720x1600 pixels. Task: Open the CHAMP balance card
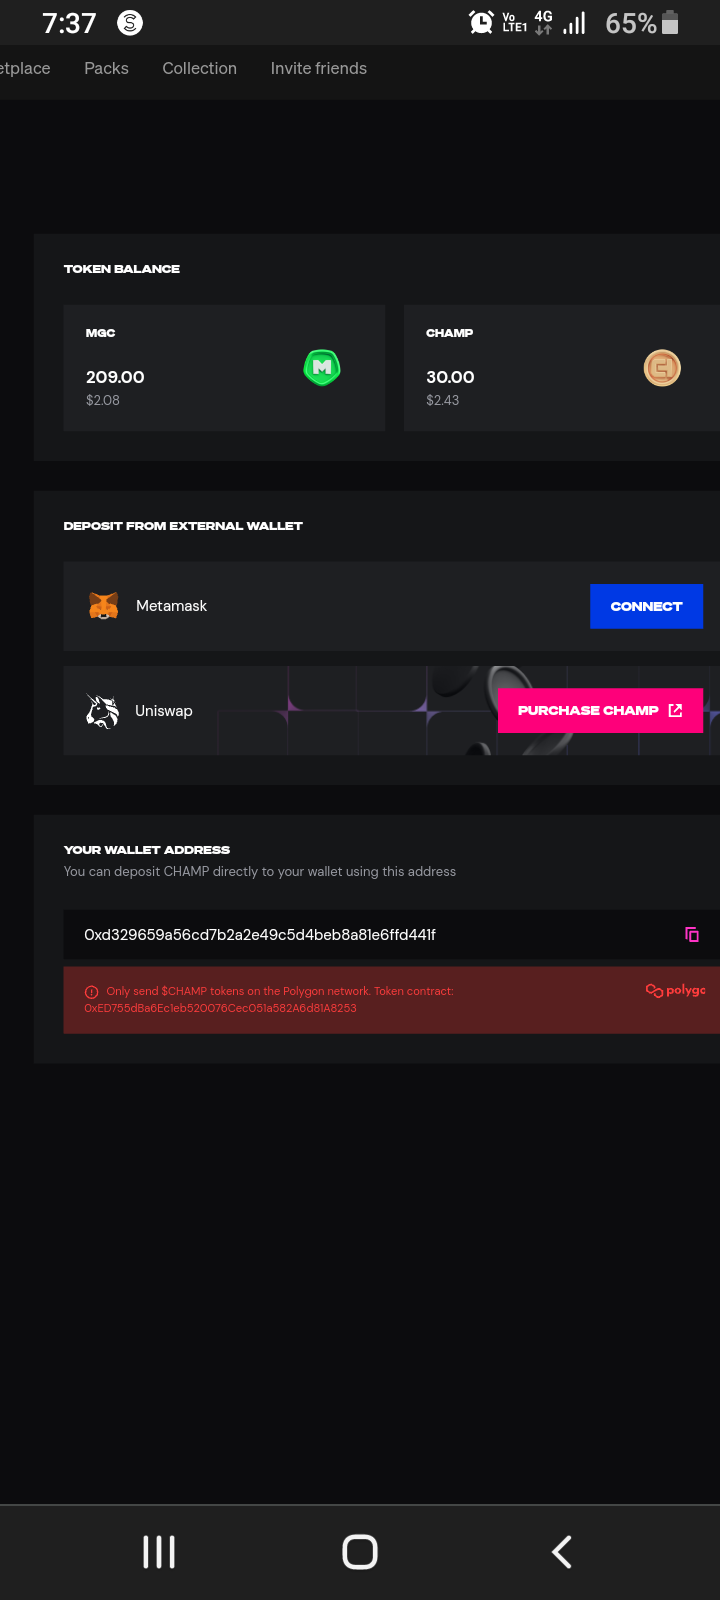562,368
